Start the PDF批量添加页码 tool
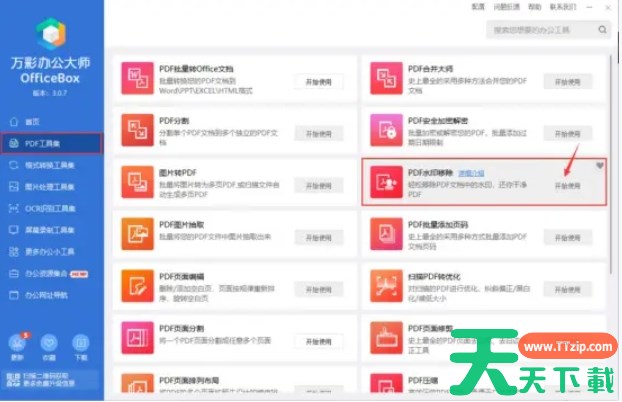Viewport: 622px width, 402px height. coord(567,238)
